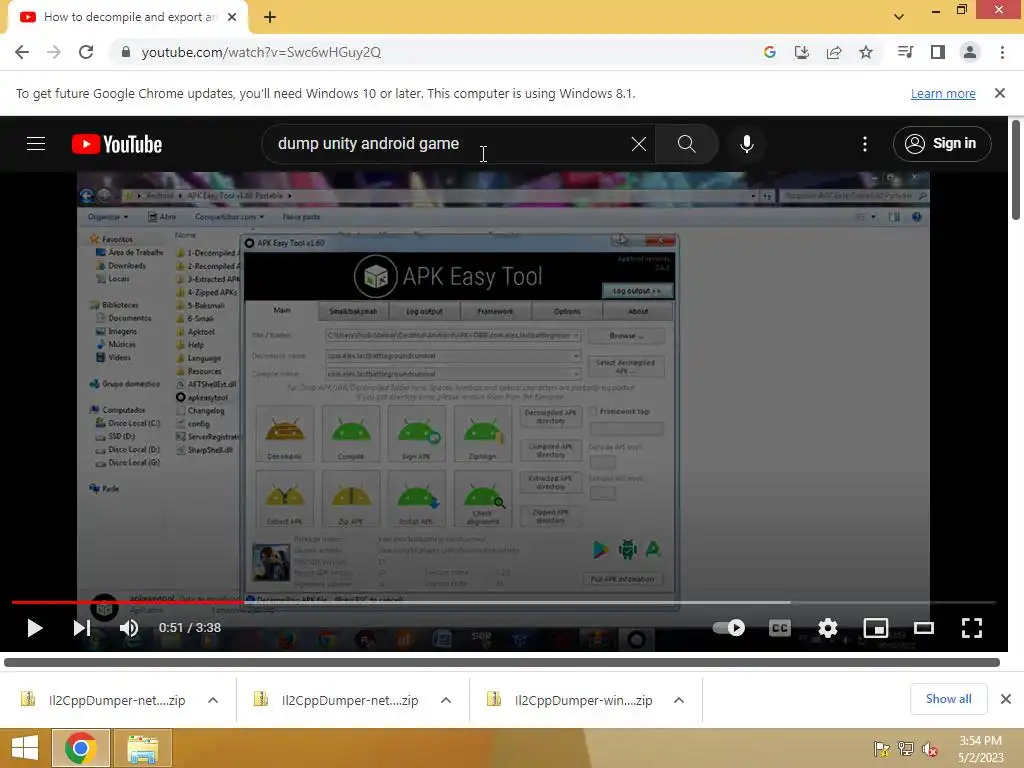This screenshot has width=1024, height=768.
Task: Open YouTube hamburger guide menu
Action: [x=36, y=144]
